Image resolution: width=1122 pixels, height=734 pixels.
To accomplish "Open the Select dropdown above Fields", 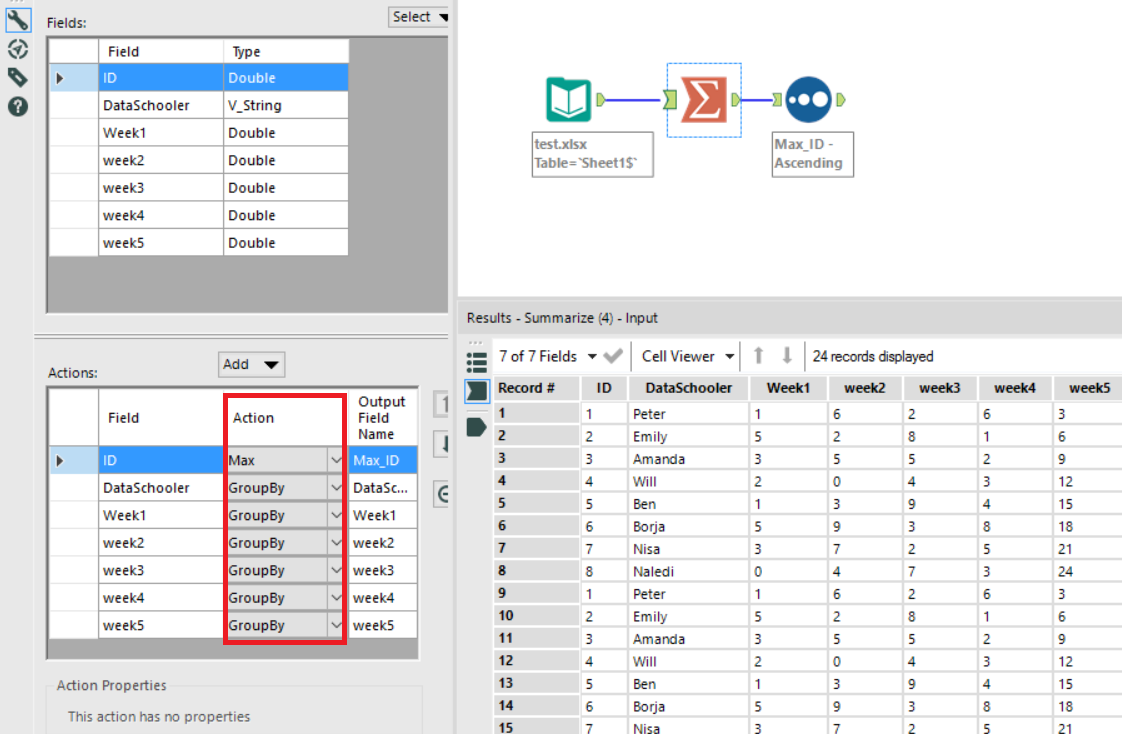I will coord(419,17).
